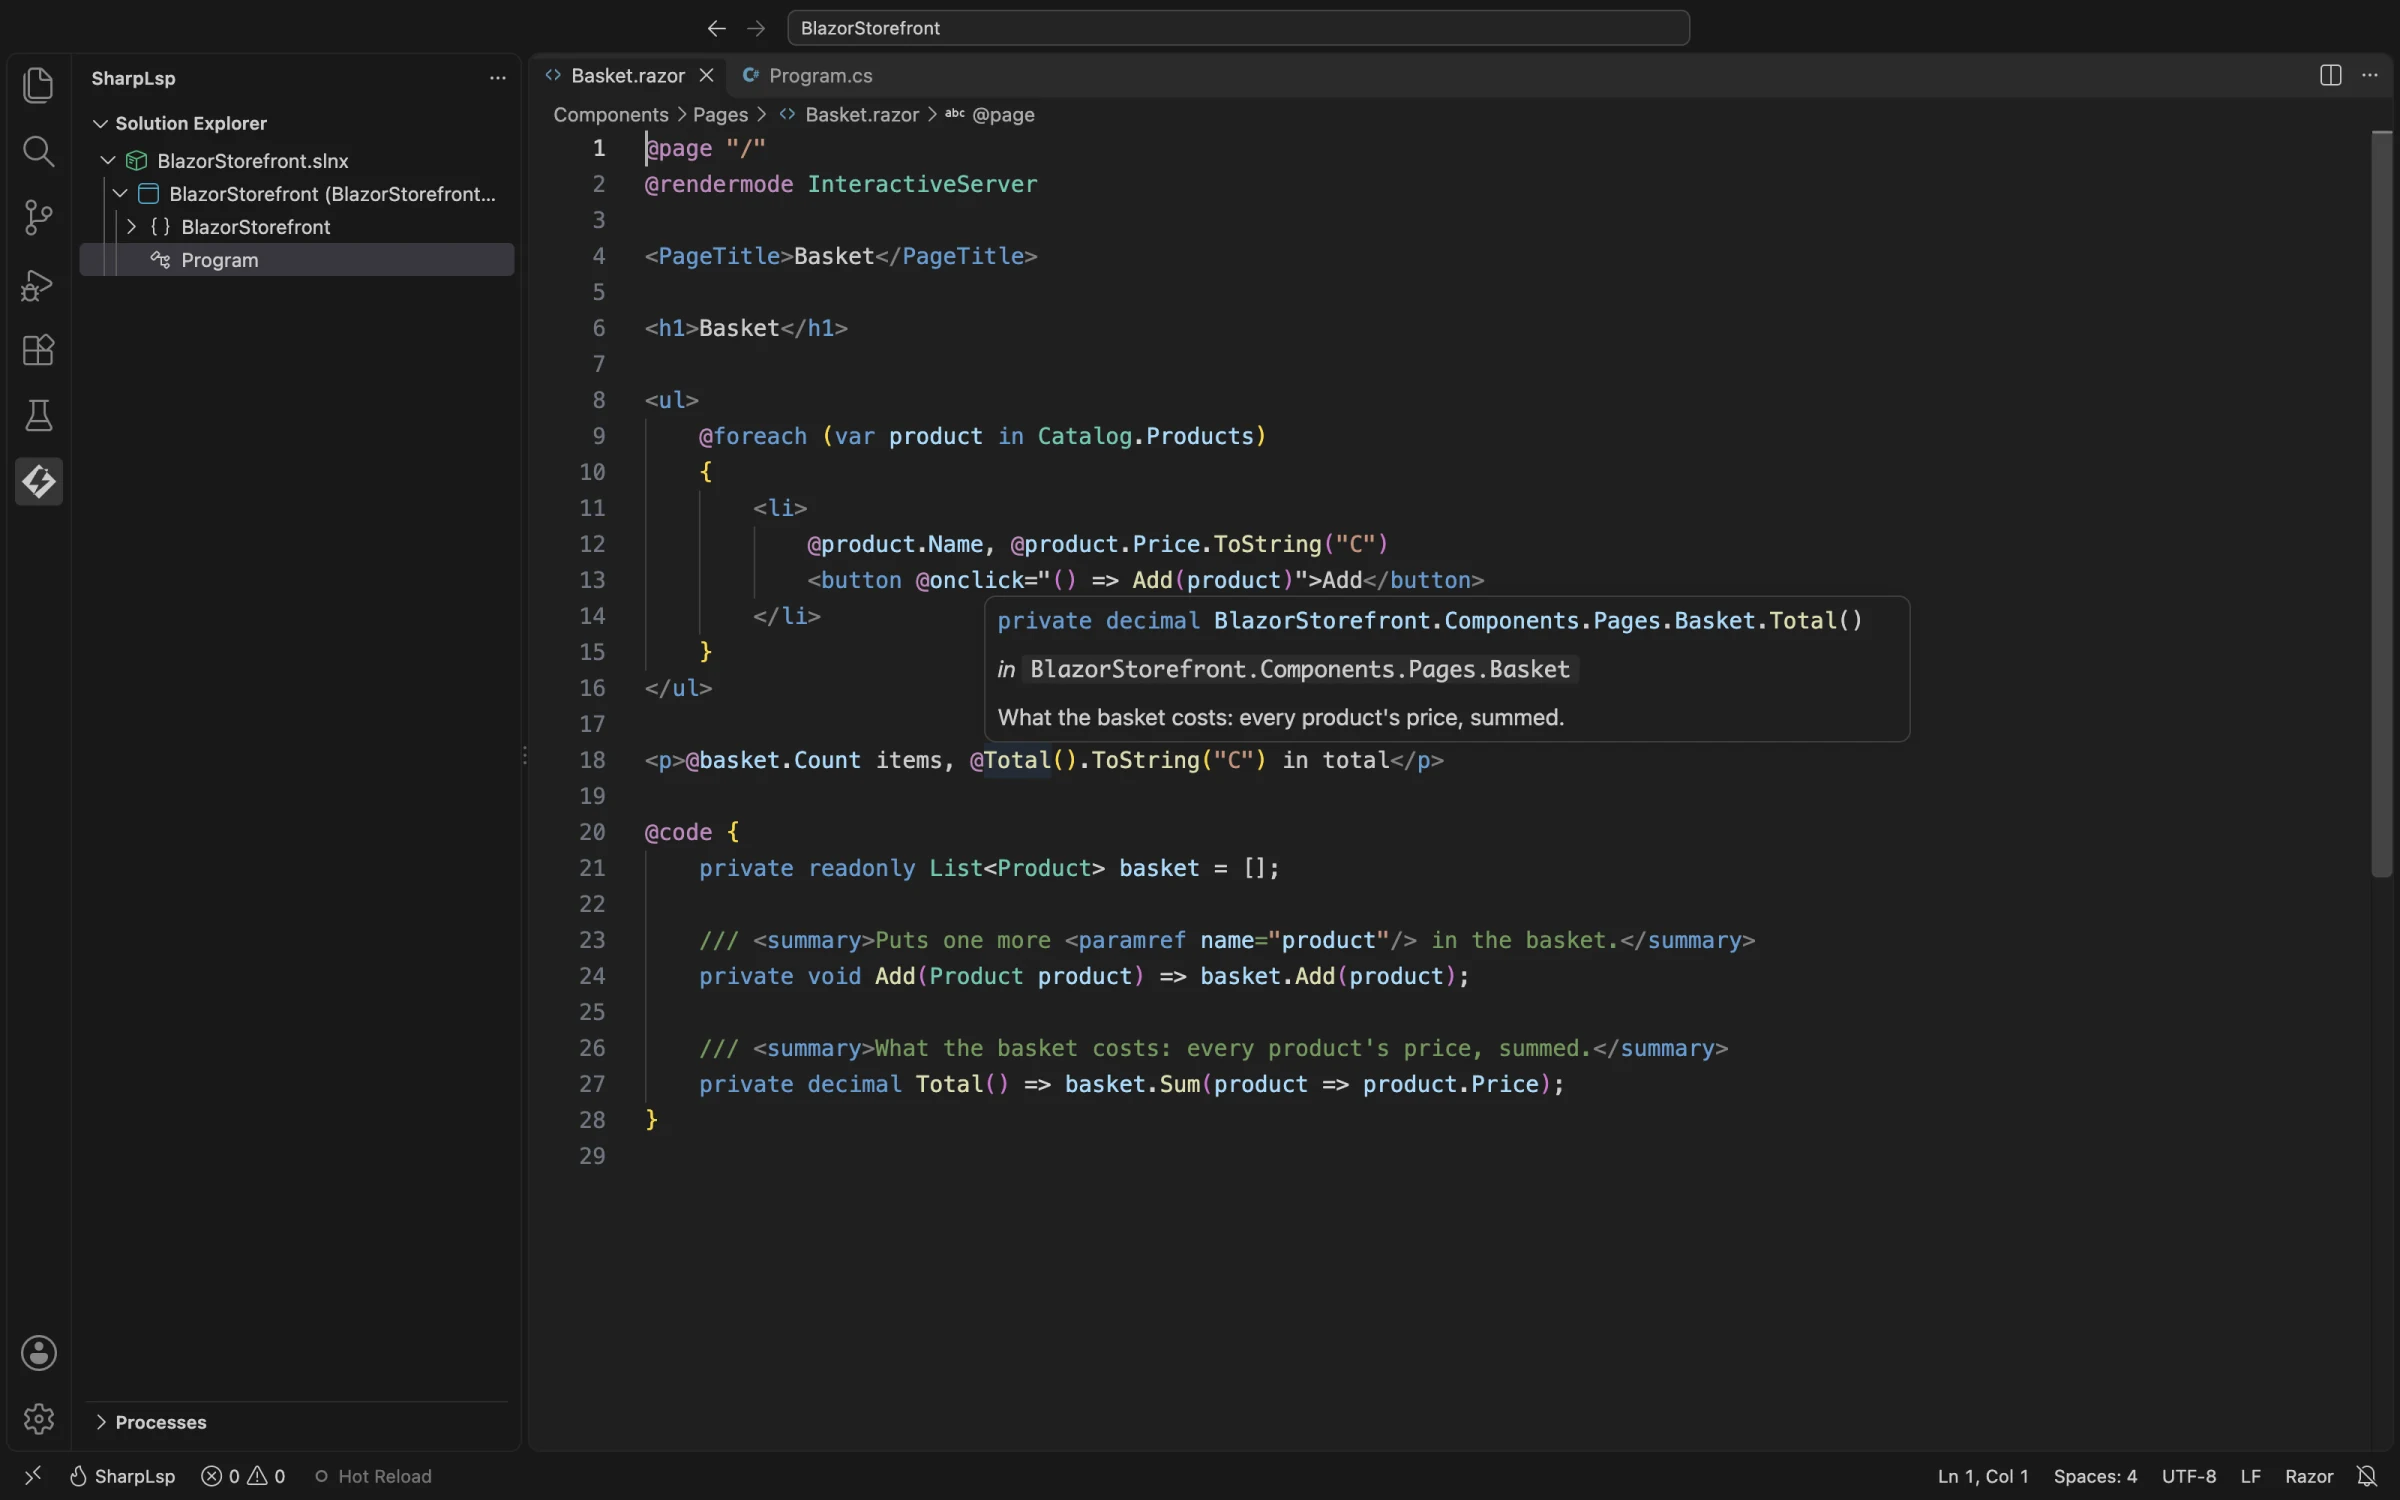
Task: Click Pages in the breadcrumb
Action: (720, 115)
